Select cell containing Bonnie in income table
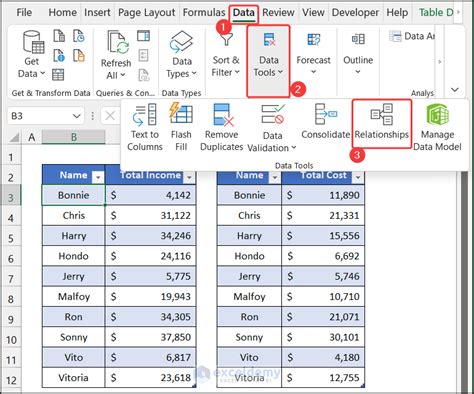The width and height of the screenshot is (474, 394). click(73, 195)
